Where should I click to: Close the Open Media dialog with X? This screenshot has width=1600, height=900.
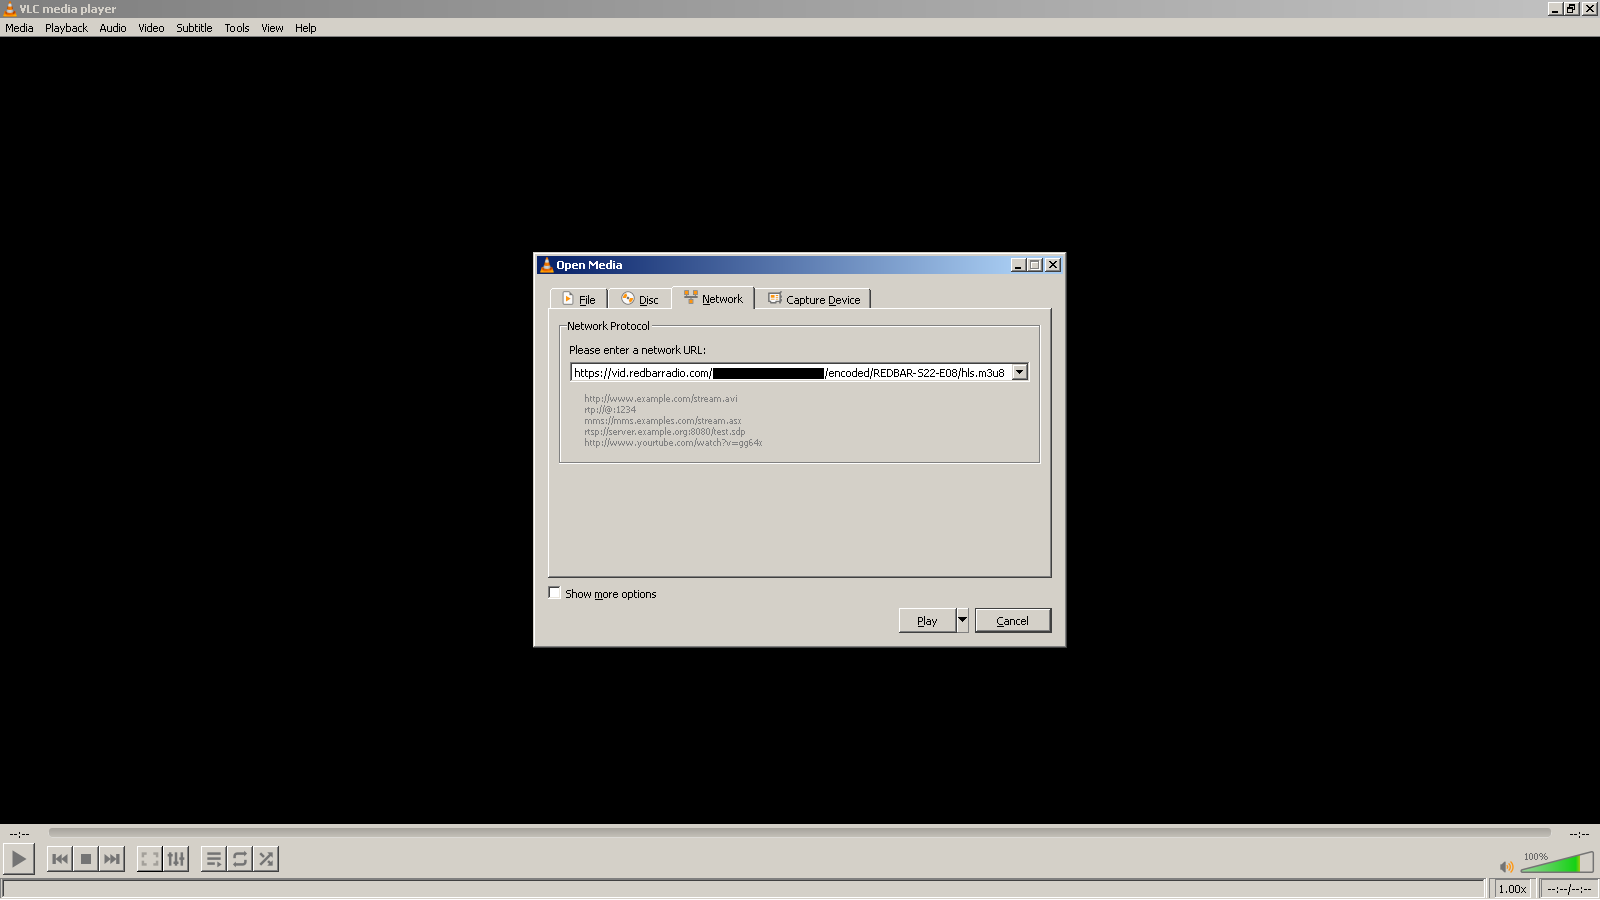click(1053, 265)
